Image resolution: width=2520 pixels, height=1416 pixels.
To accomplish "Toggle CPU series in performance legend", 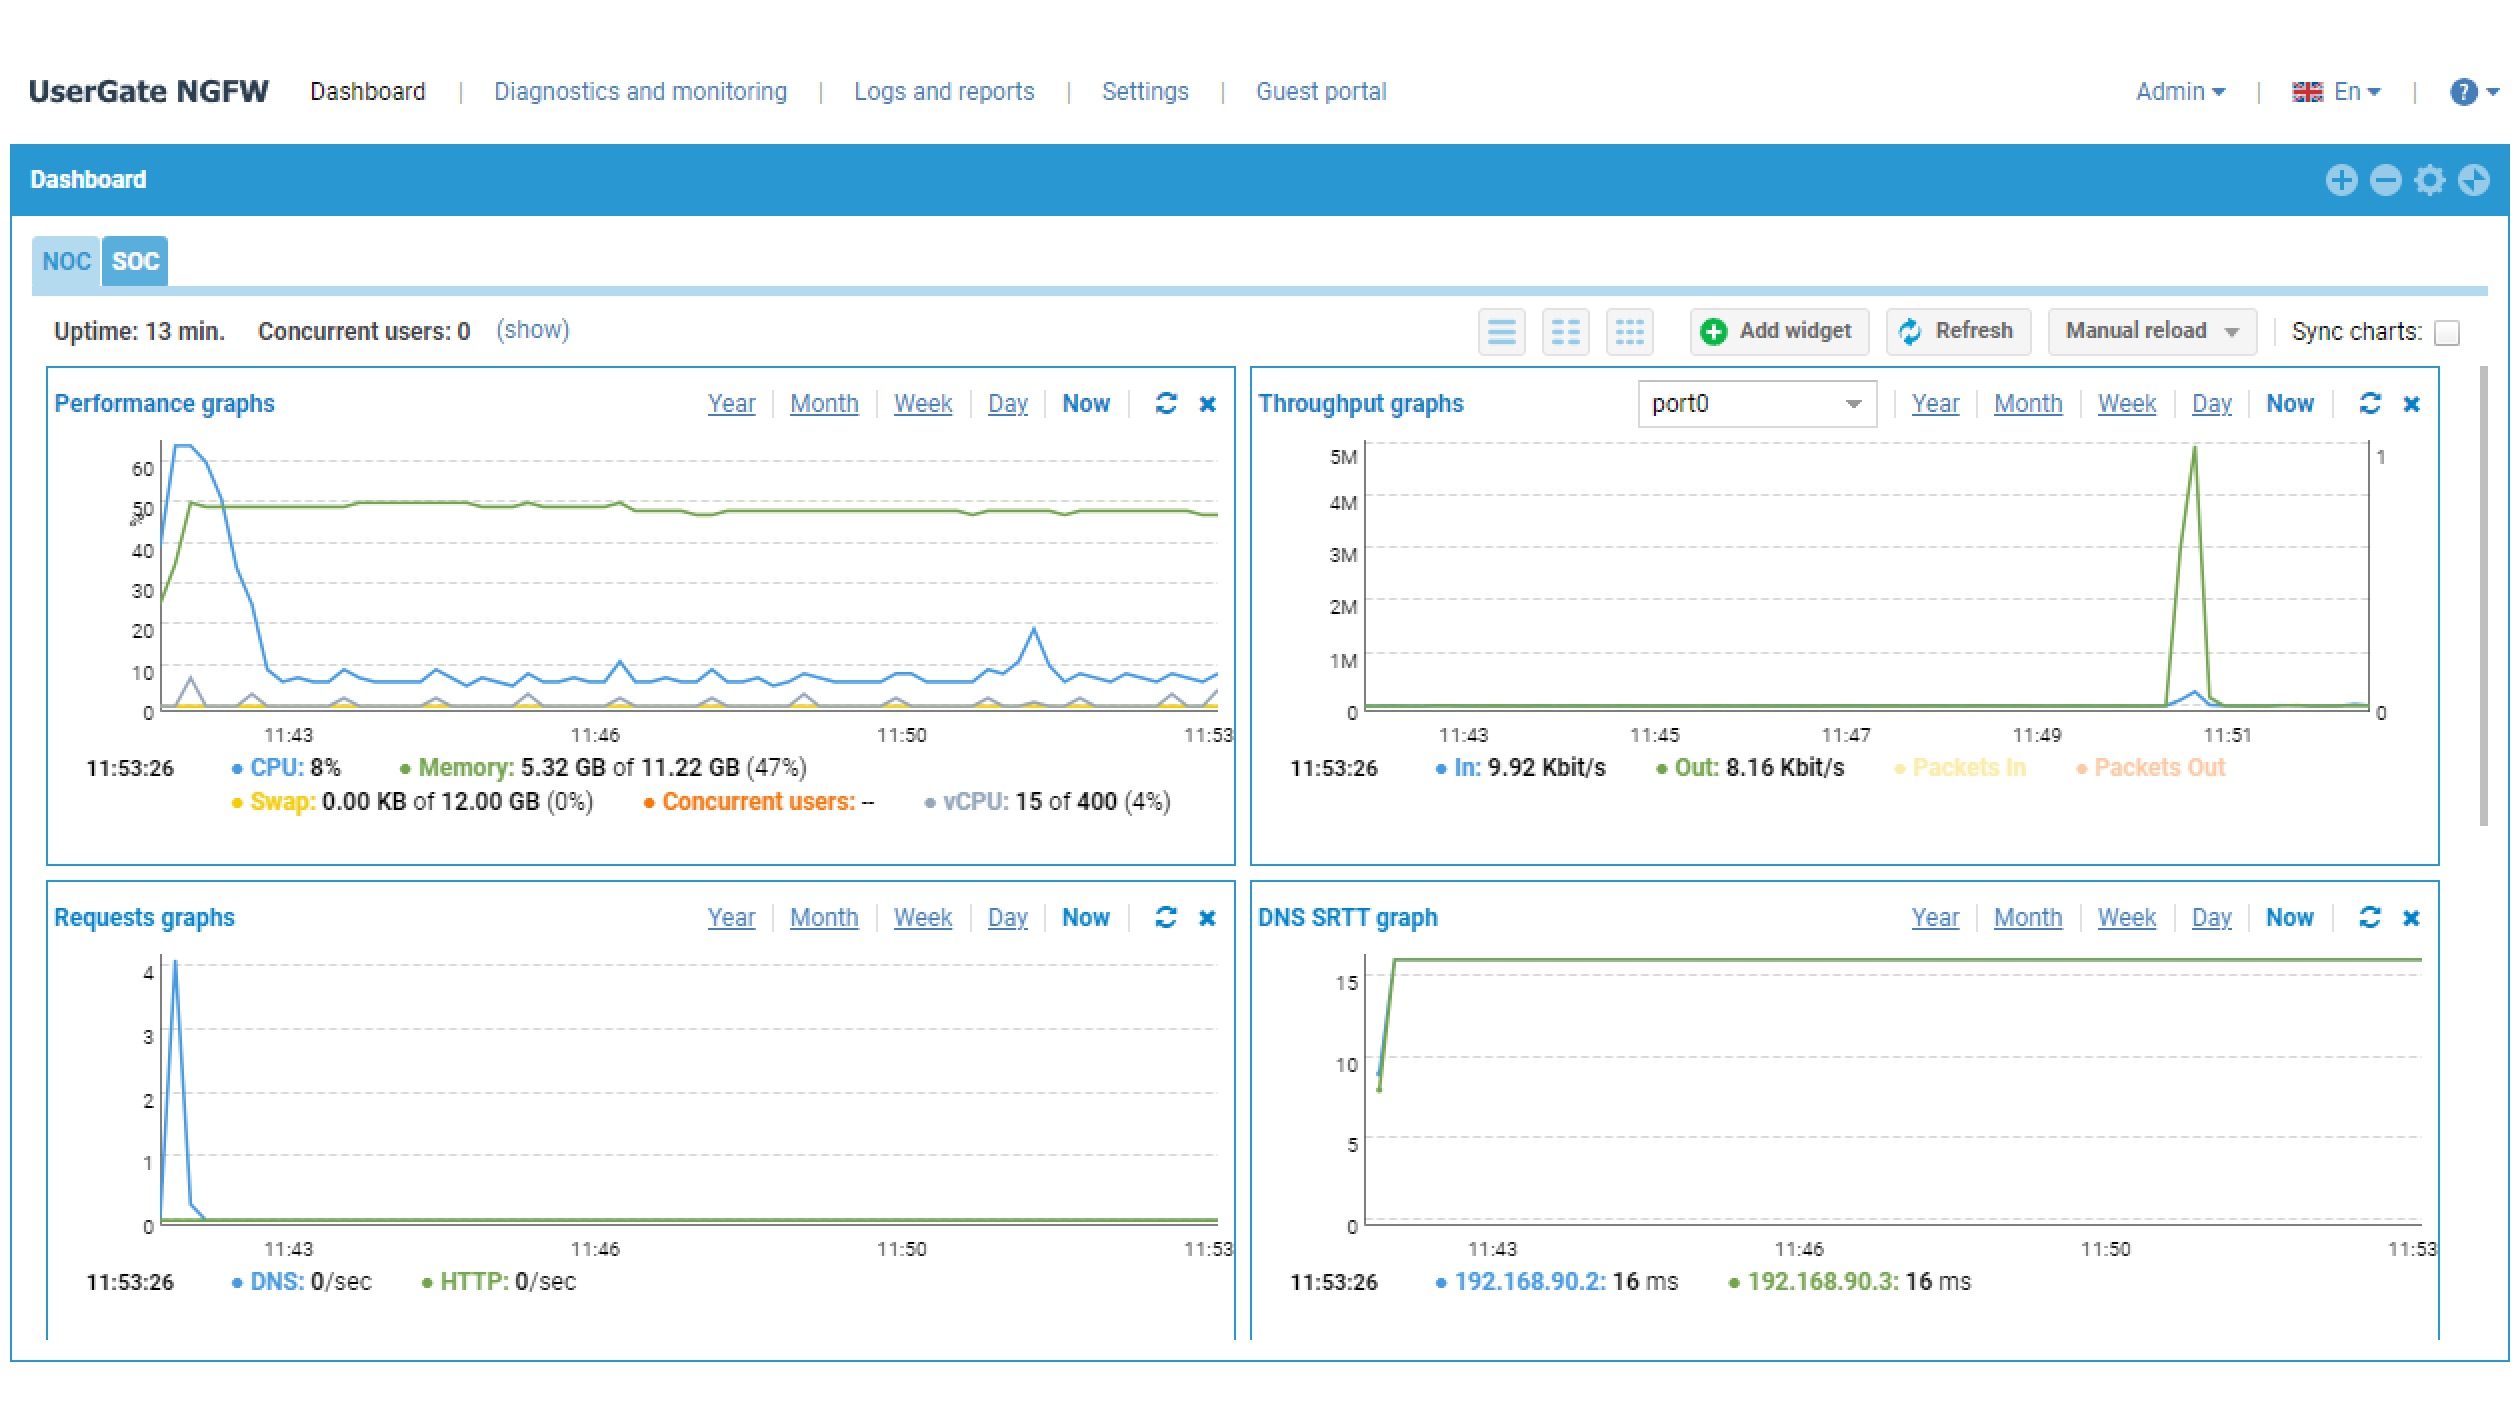I will pyautogui.click(x=276, y=768).
